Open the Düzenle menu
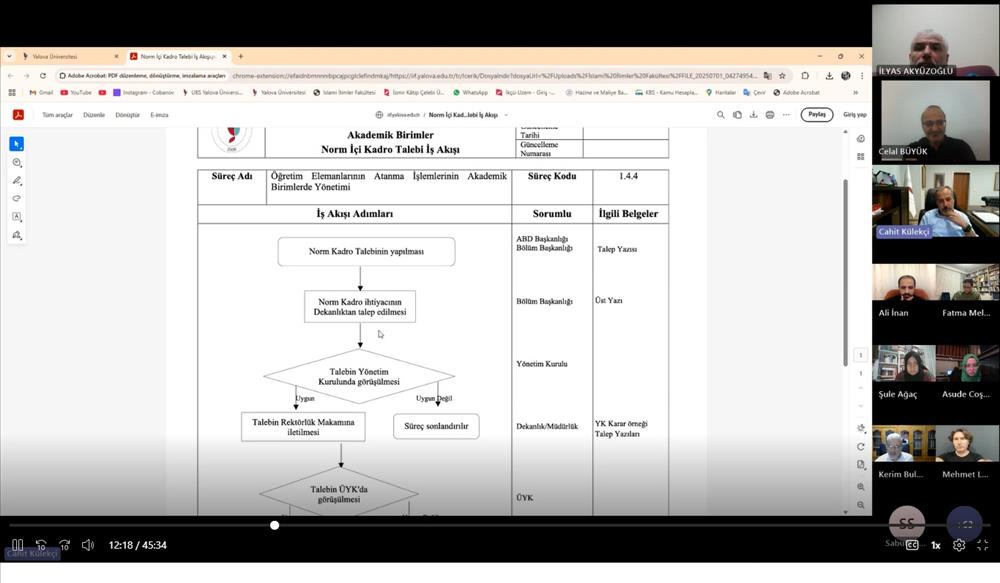1000x583 pixels. point(94,115)
